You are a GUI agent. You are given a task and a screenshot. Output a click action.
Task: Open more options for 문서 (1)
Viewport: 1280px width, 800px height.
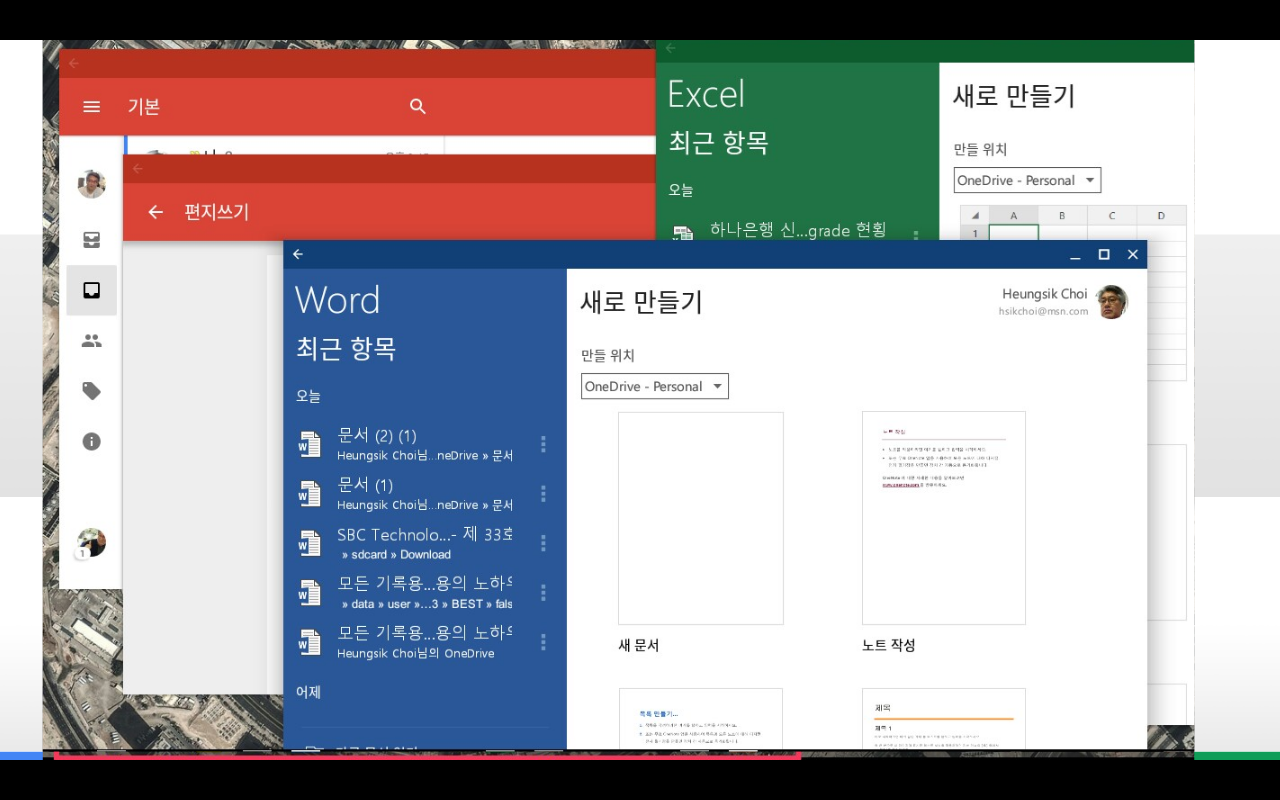click(543, 493)
